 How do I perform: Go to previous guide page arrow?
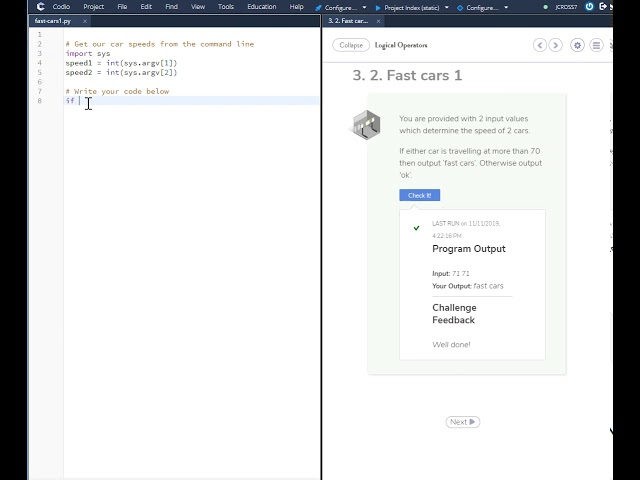coord(540,45)
